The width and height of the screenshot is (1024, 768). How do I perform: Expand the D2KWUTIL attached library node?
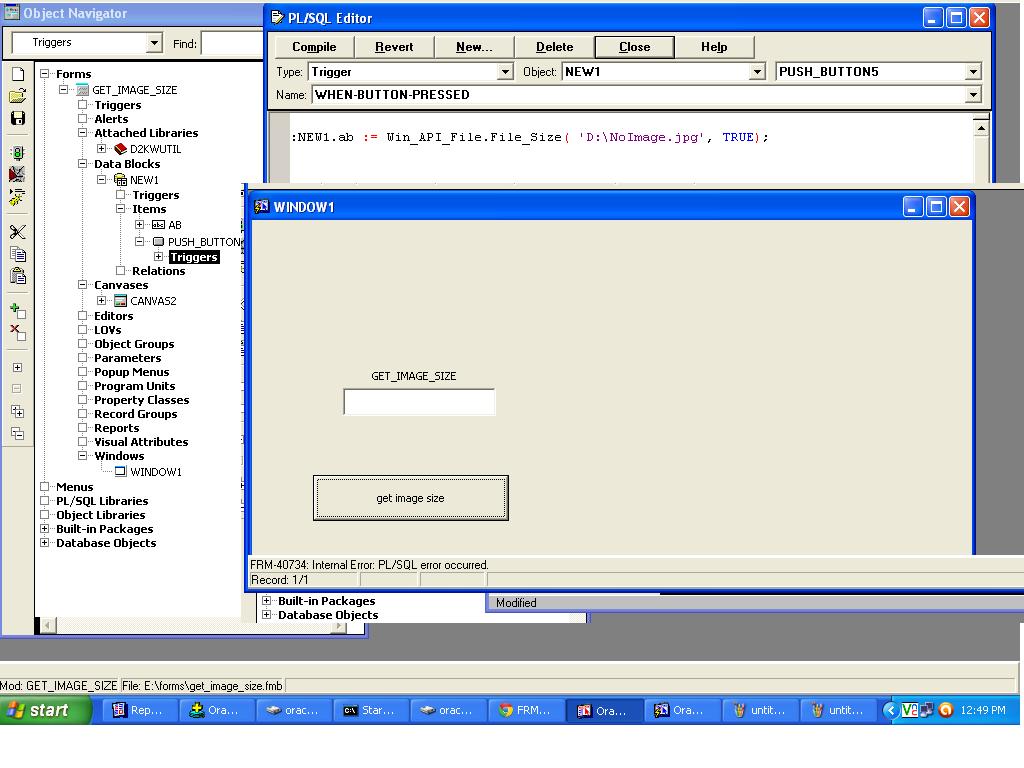point(101,149)
